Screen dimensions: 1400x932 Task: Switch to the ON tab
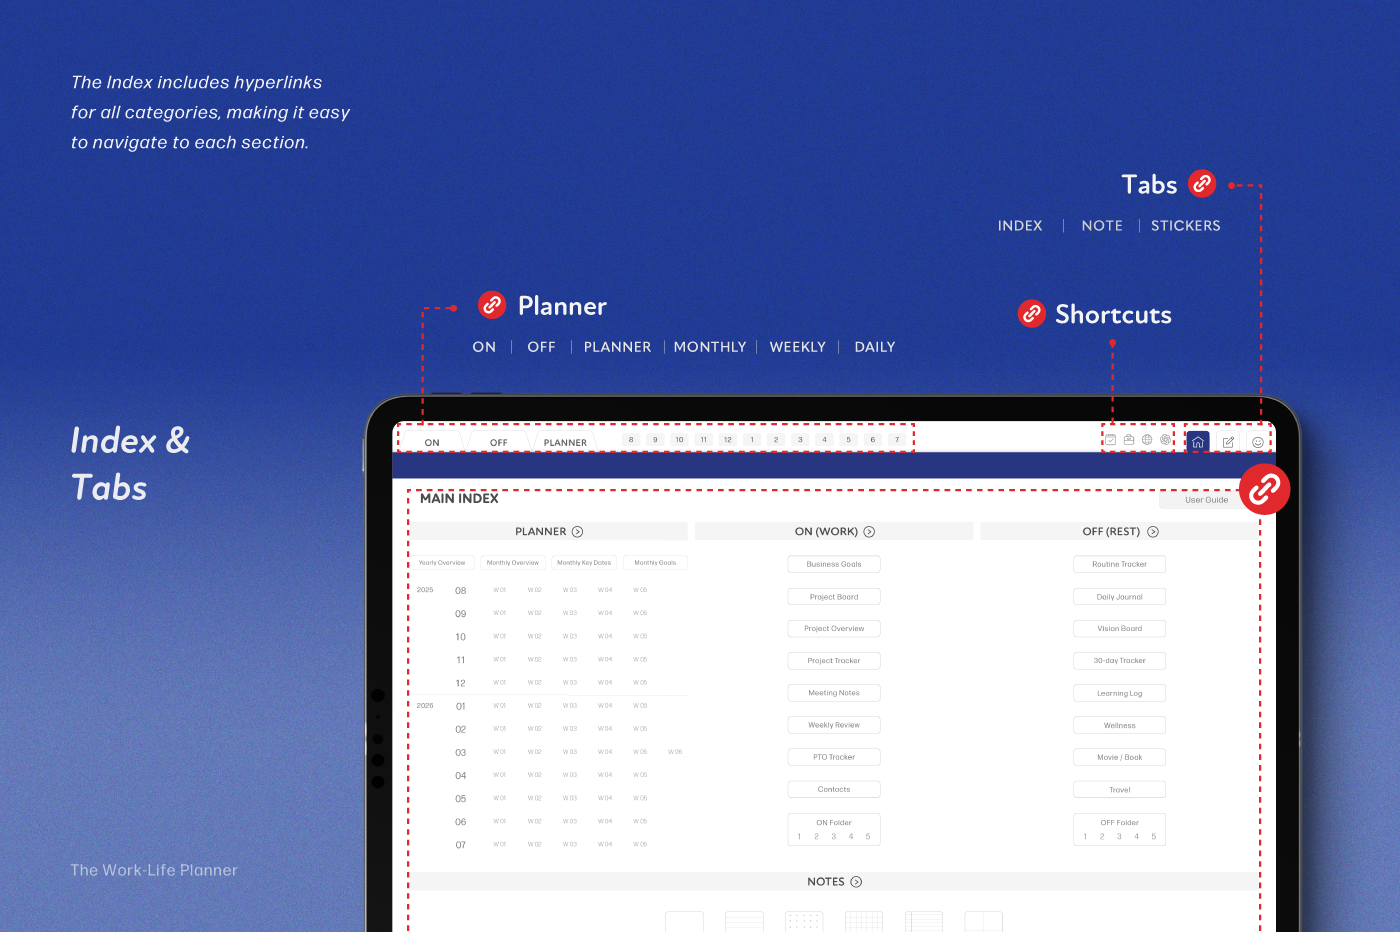point(432,442)
